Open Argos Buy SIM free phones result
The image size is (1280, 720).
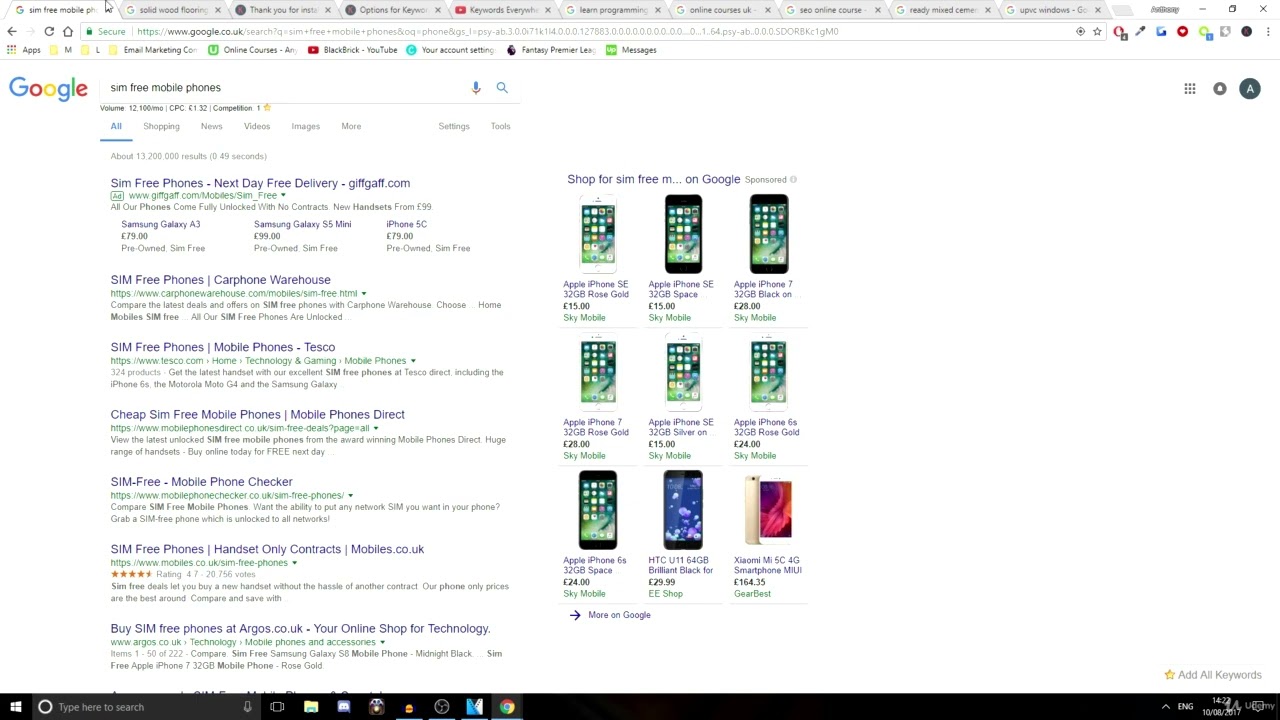pos(300,629)
